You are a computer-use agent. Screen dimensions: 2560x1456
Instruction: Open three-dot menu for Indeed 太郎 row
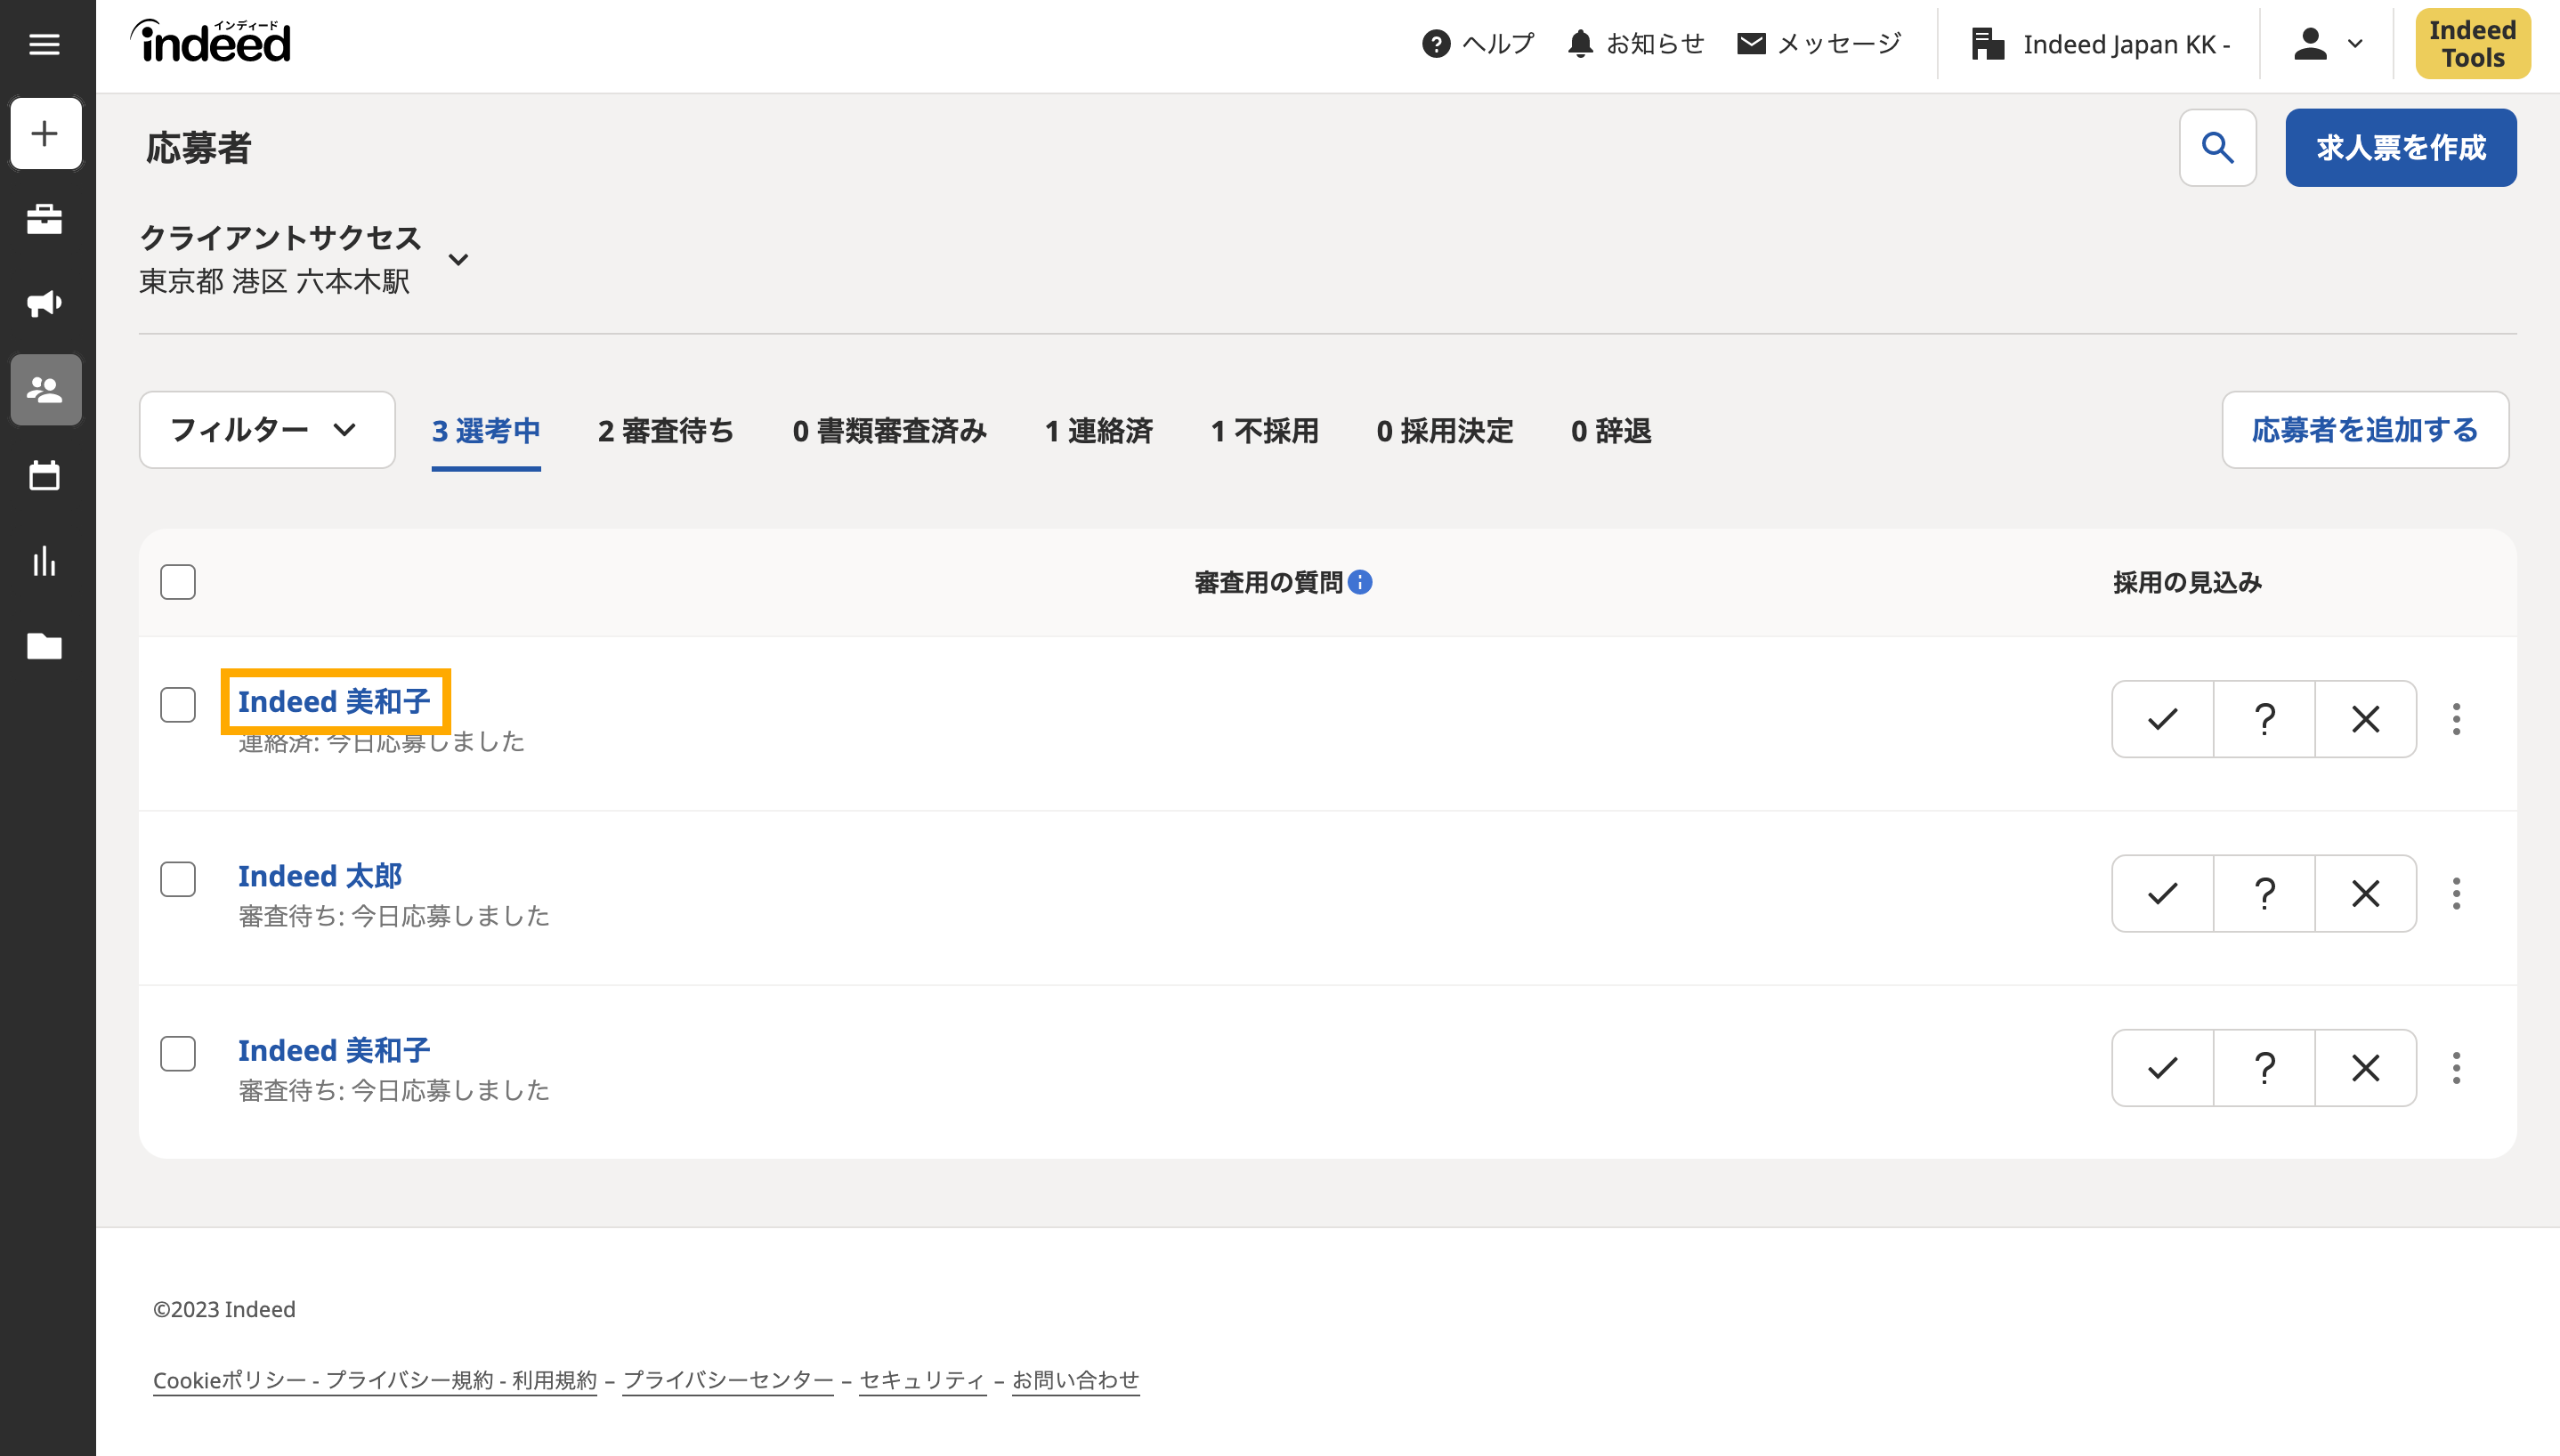pyautogui.click(x=2456, y=893)
